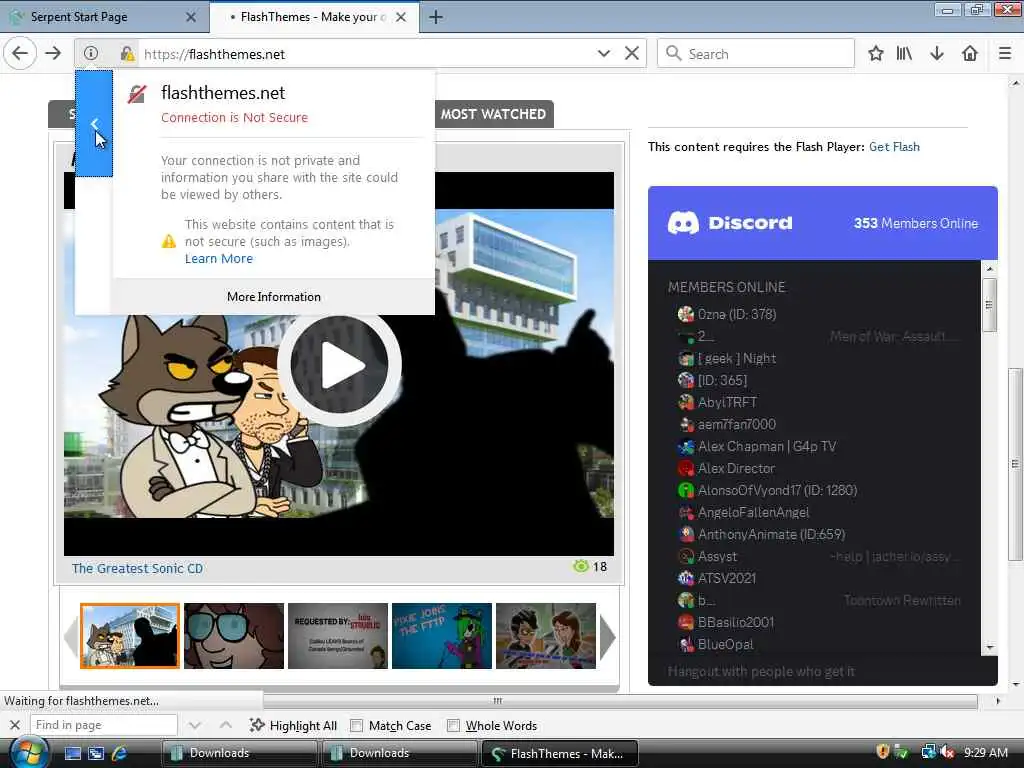This screenshot has width=1024, height=768.
Task: Focus the Find in page field
Action: [x=104, y=725]
